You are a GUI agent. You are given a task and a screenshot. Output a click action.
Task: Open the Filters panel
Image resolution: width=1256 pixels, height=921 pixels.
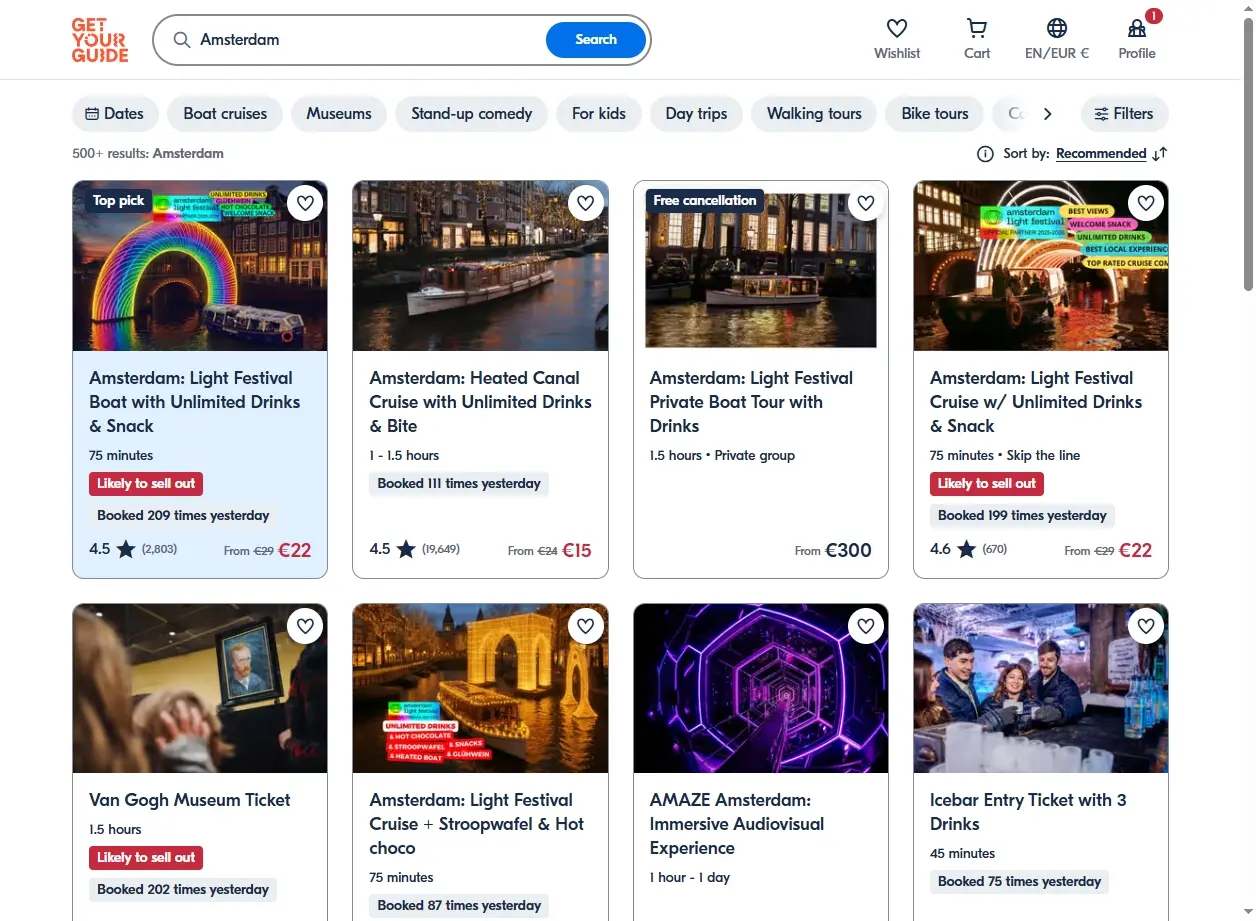tap(1124, 114)
